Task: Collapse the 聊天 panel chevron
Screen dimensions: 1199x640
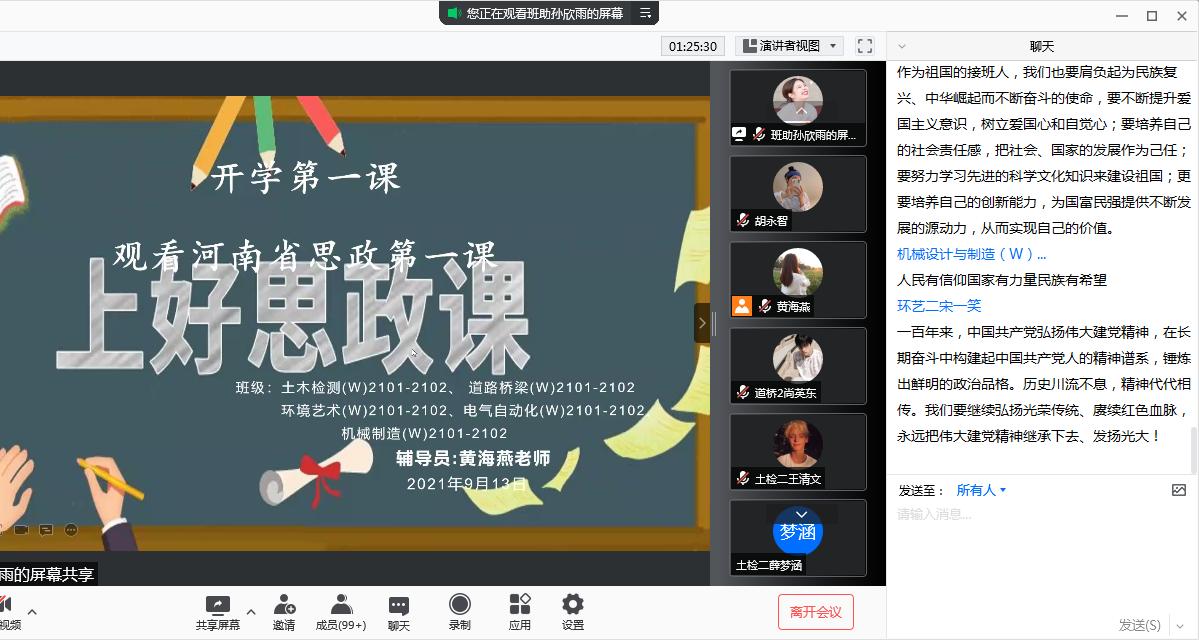Action: click(x=902, y=46)
